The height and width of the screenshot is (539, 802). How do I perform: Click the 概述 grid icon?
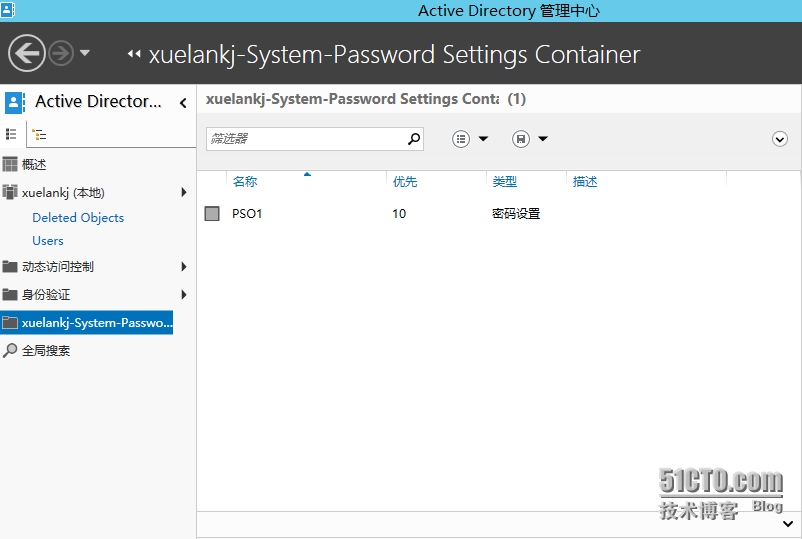coord(10,164)
